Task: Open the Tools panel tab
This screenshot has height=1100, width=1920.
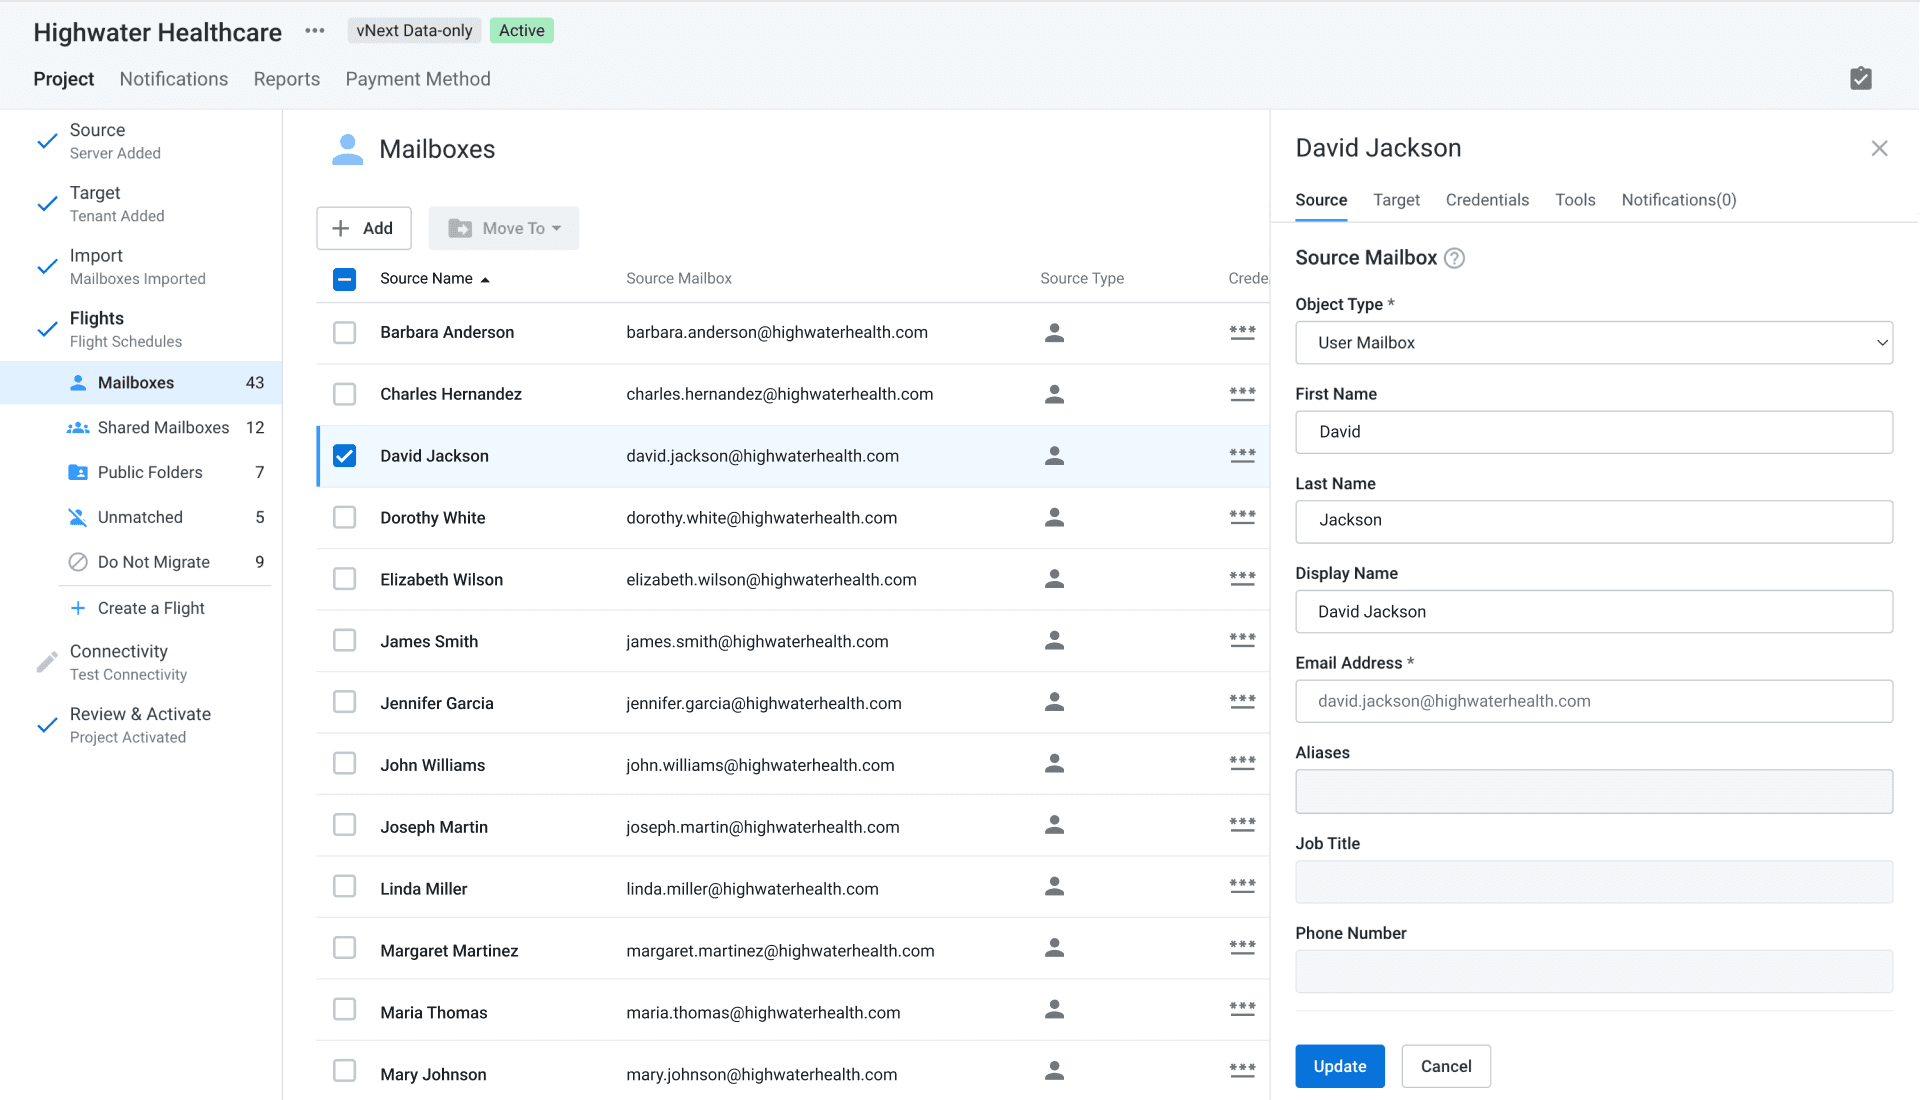Action: 1575,200
